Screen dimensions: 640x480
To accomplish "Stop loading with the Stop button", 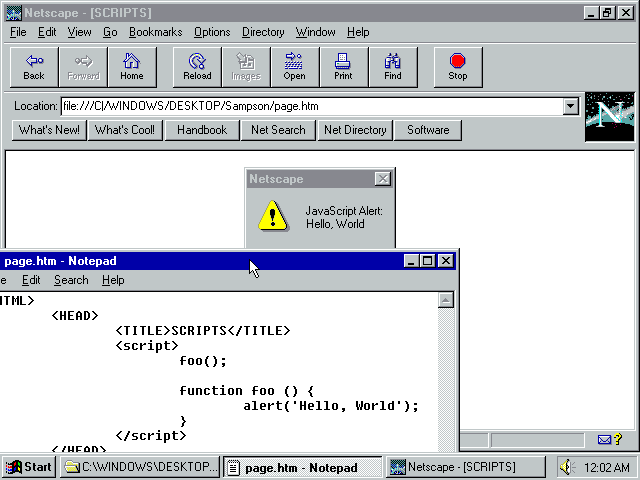I will point(458,67).
